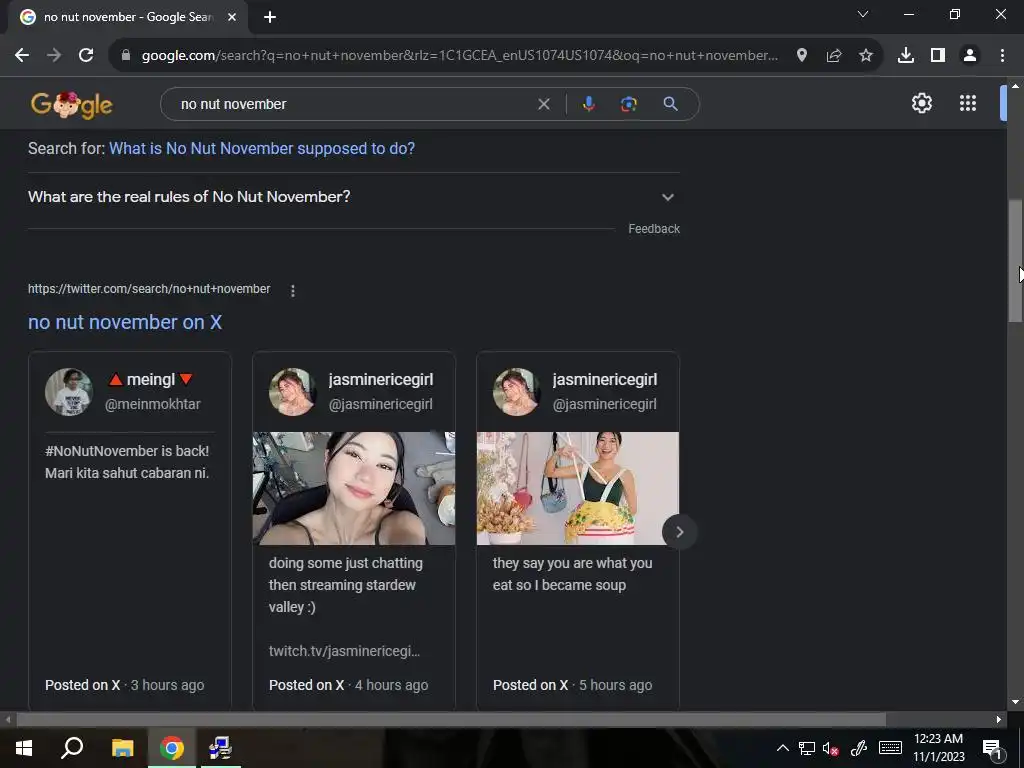The width and height of the screenshot is (1024, 768).
Task: Close the no nut november tab
Action: point(232,17)
